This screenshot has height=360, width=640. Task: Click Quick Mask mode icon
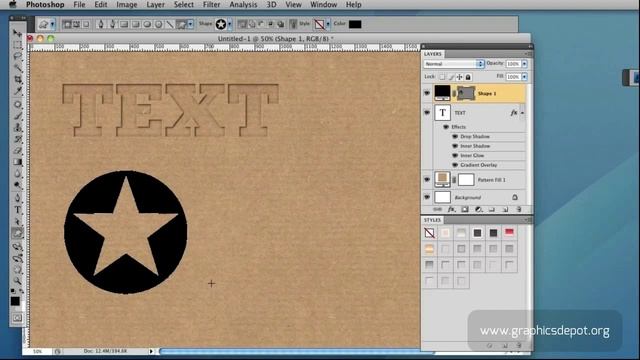pos(17,318)
